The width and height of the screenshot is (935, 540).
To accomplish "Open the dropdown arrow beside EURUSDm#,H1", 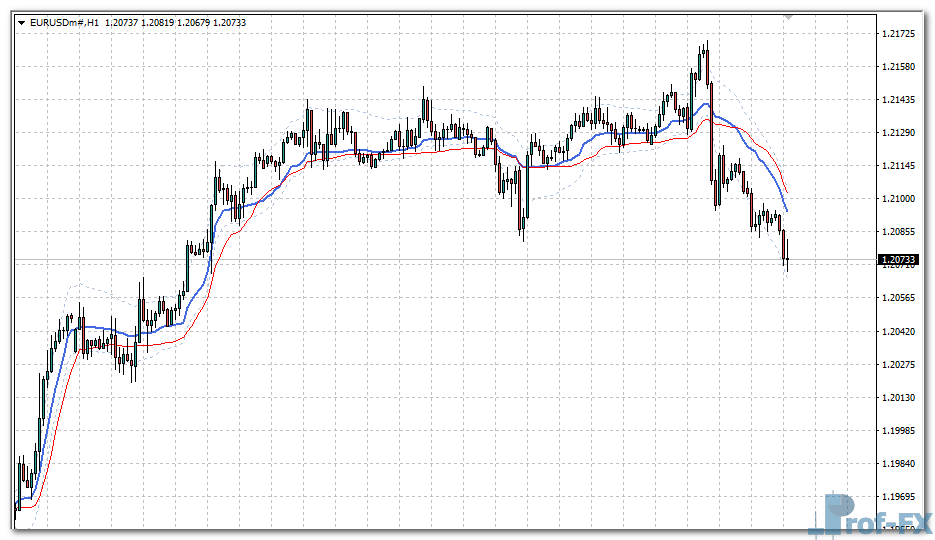I will click(x=22, y=23).
